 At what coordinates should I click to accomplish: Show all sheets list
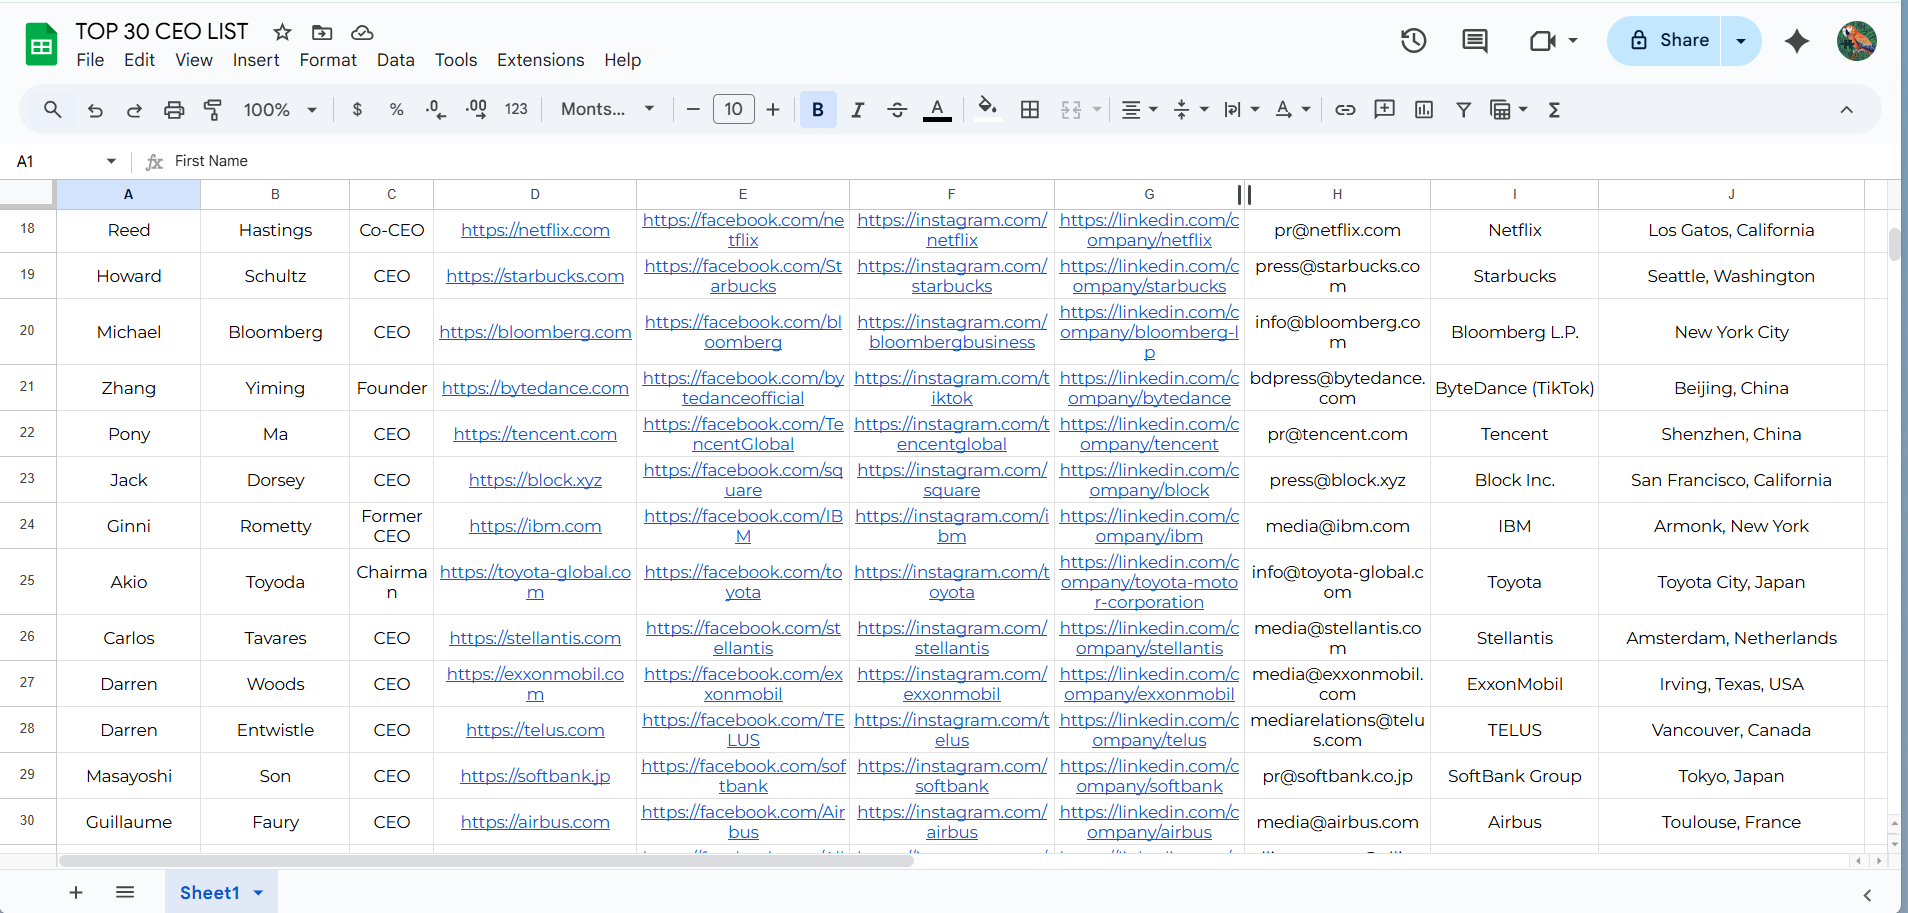125,892
